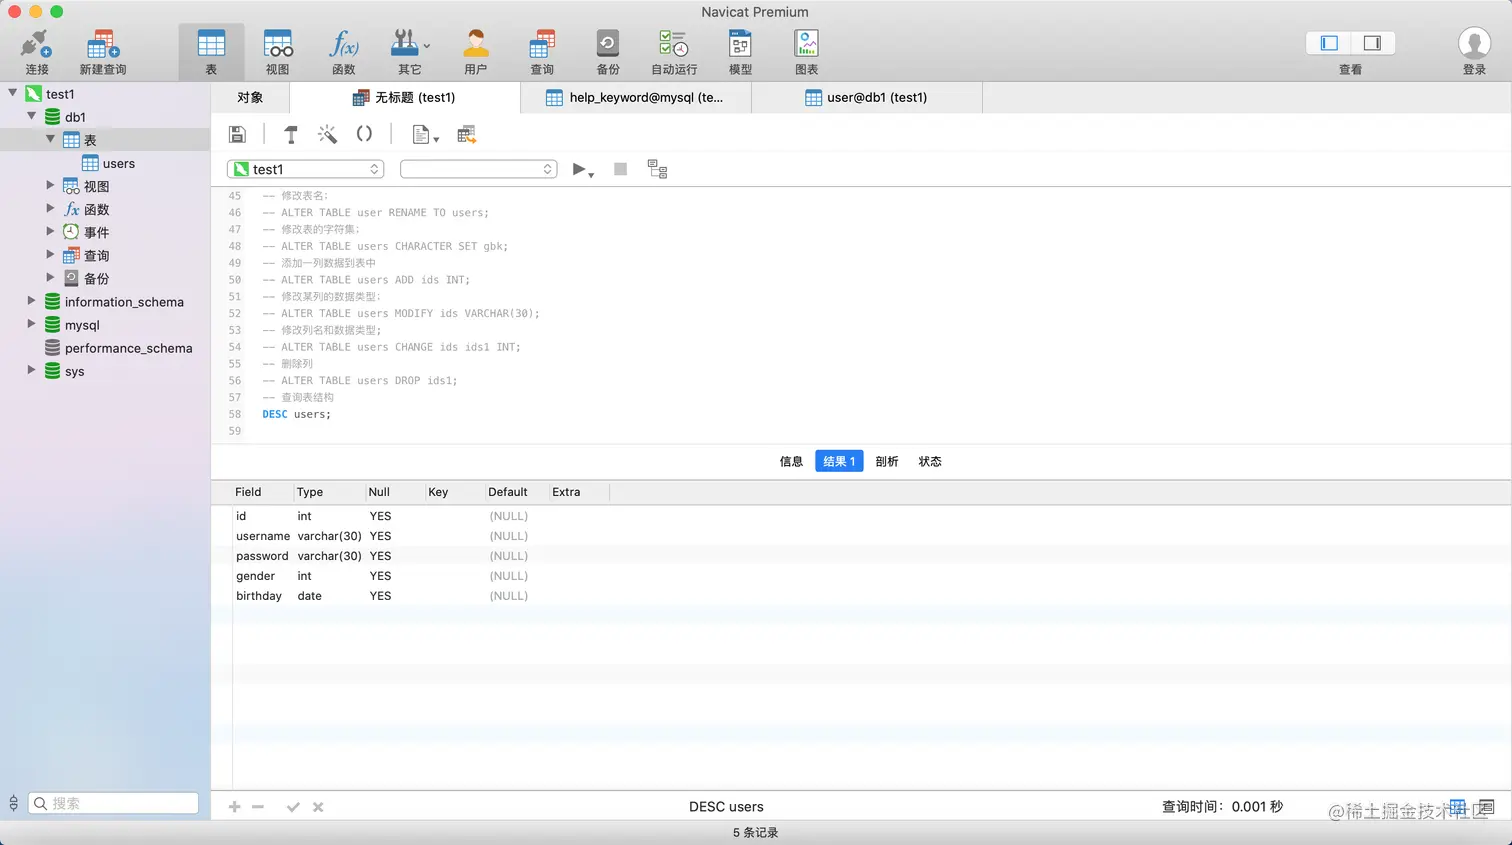
Task: Click the query builder hammer icon
Action: pos(291,134)
